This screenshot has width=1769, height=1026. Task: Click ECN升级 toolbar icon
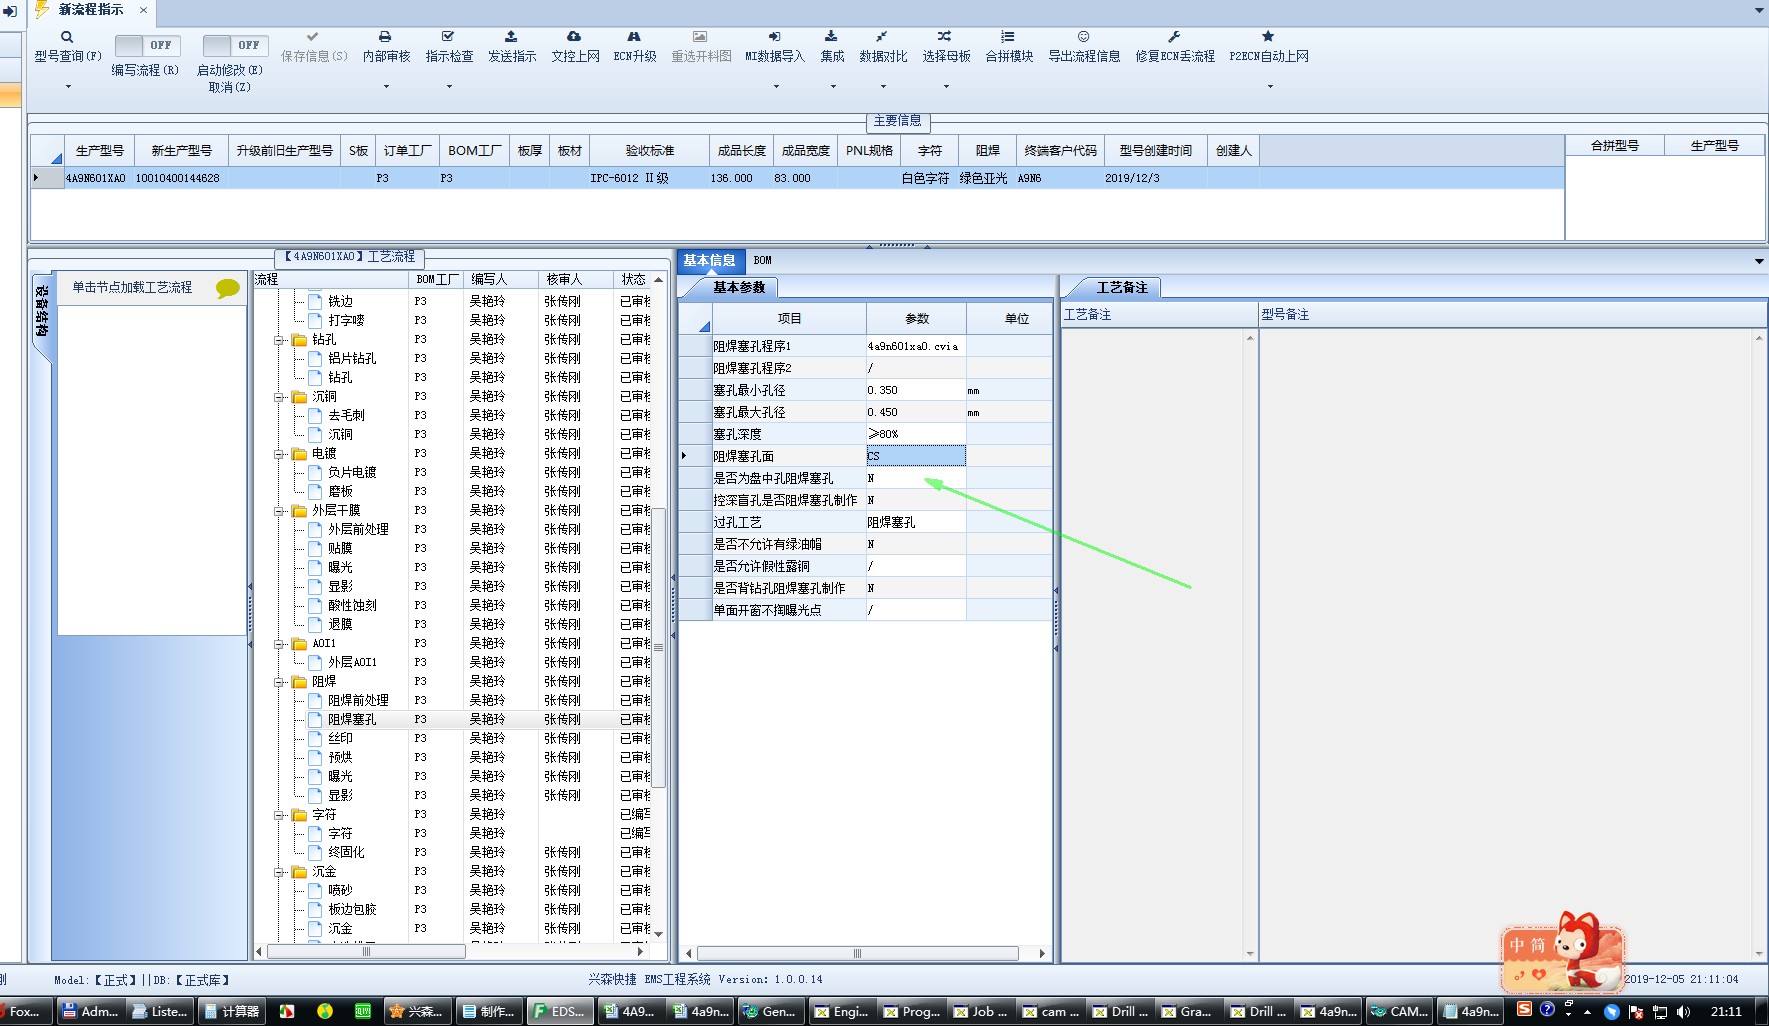click(634, 37)
